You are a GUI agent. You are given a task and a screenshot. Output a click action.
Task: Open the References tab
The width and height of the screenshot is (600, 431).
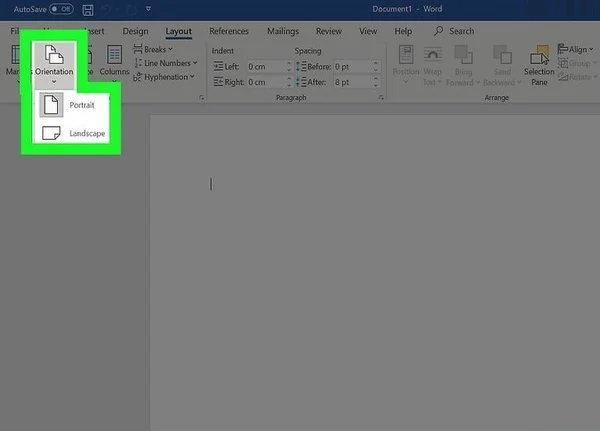229,31
